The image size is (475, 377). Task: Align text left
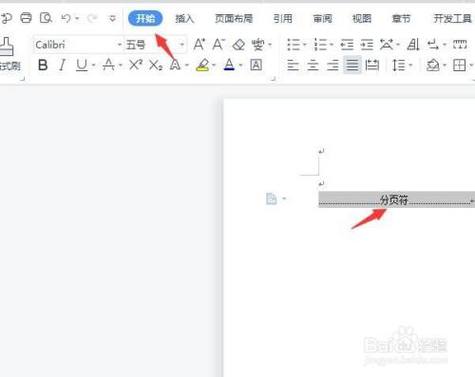[293, 65]
